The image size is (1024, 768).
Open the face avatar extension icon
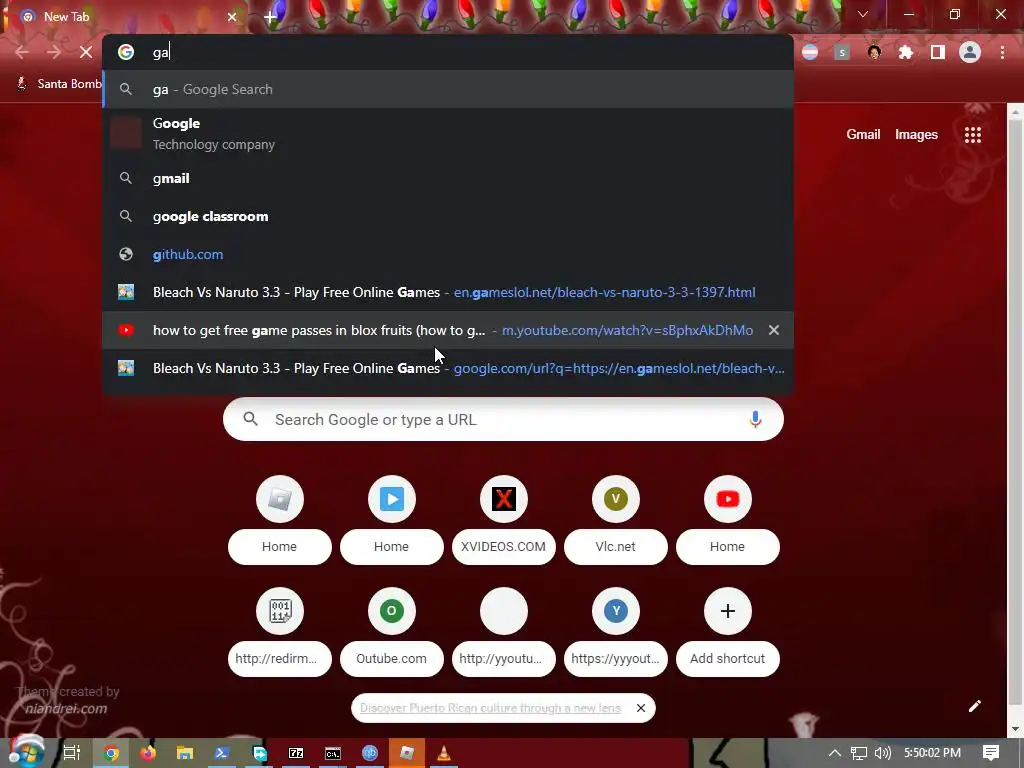tap(874, 52)
